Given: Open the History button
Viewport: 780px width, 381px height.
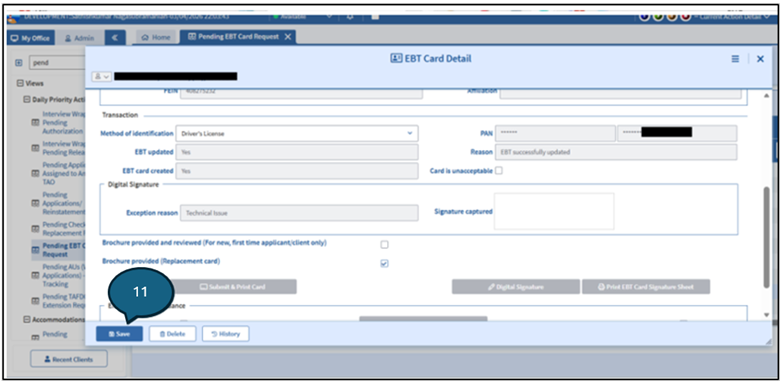Looking at the screenshot, I should click(225, 334).
